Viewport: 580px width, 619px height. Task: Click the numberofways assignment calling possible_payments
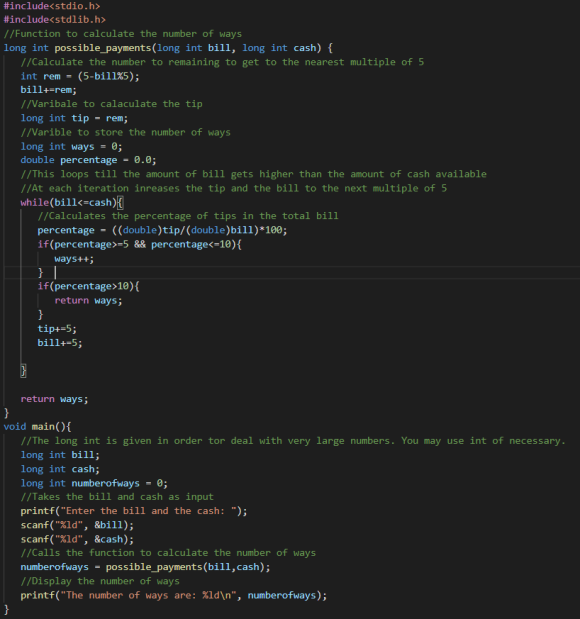(145, 567)
